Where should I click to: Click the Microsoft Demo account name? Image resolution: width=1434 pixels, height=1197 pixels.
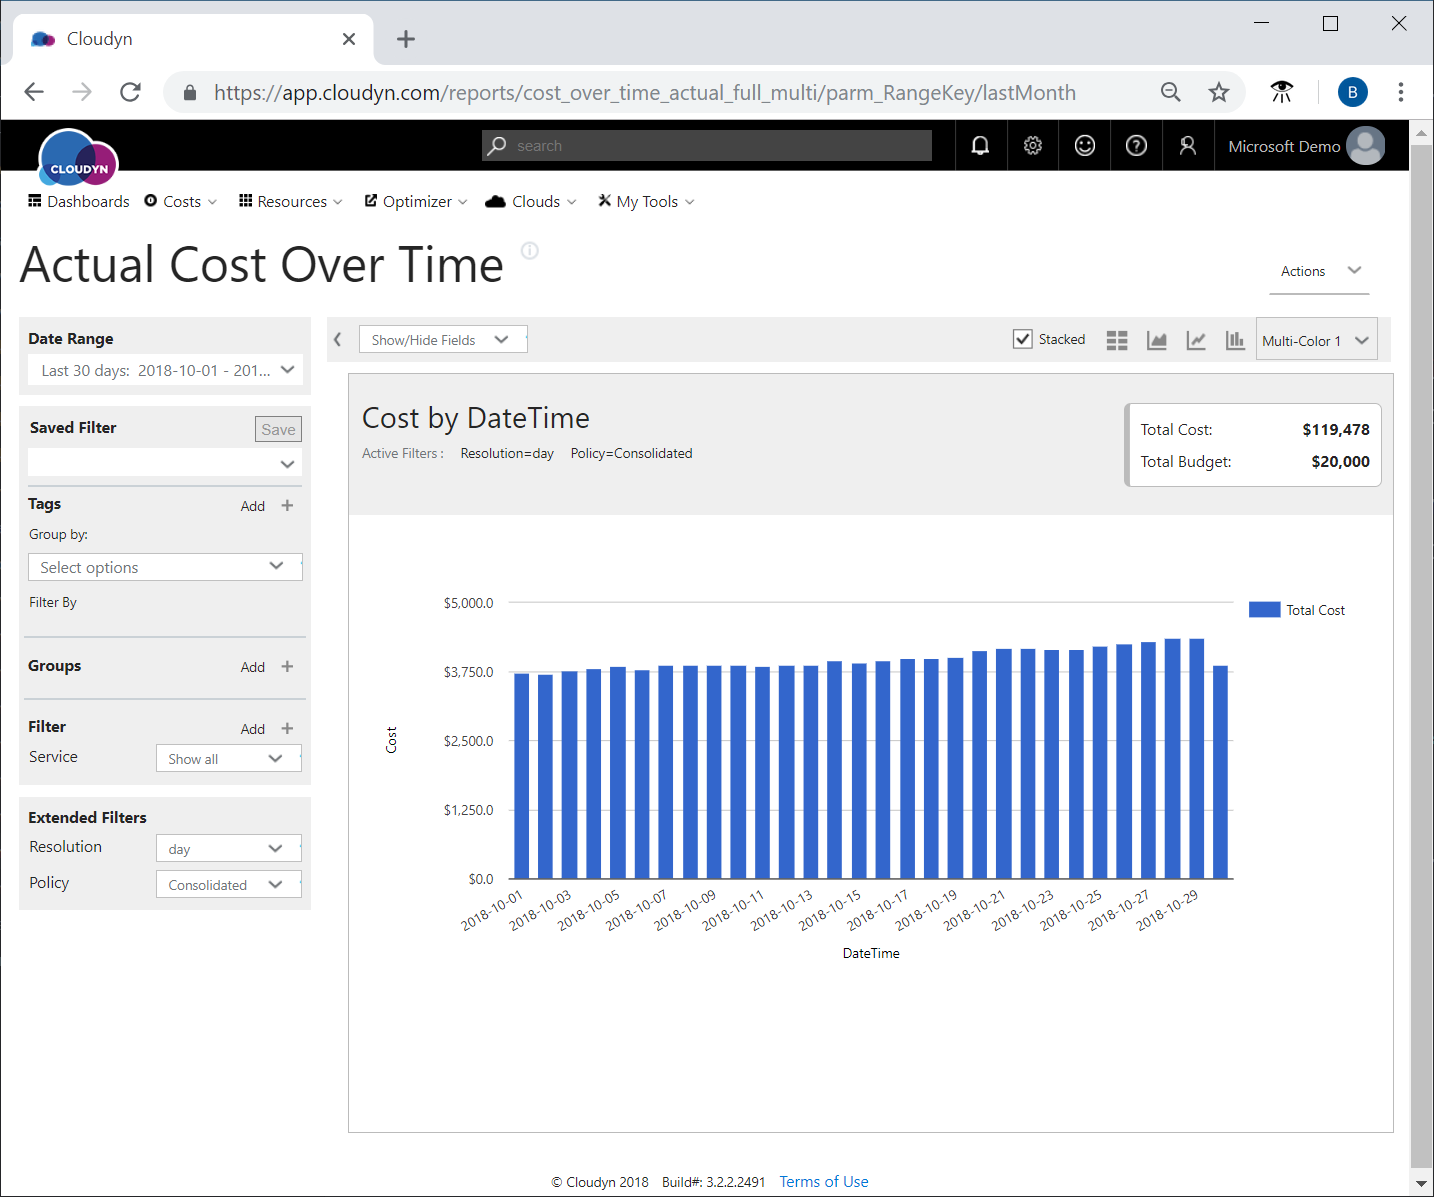[x=1284, y=147]
